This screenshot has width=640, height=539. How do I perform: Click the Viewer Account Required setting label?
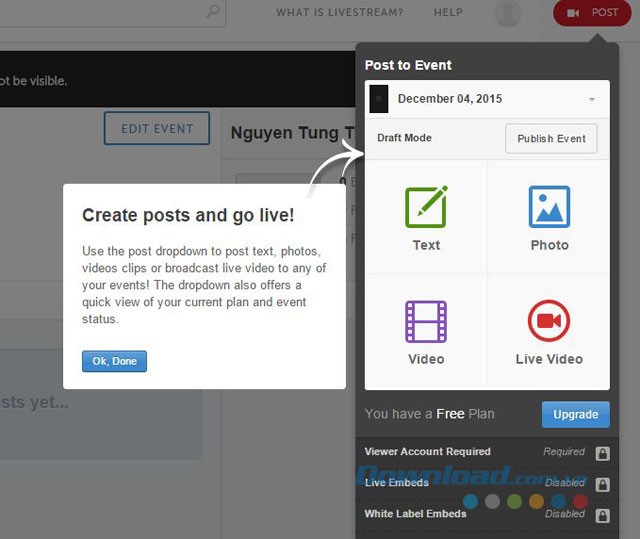[x=427, y=452]
